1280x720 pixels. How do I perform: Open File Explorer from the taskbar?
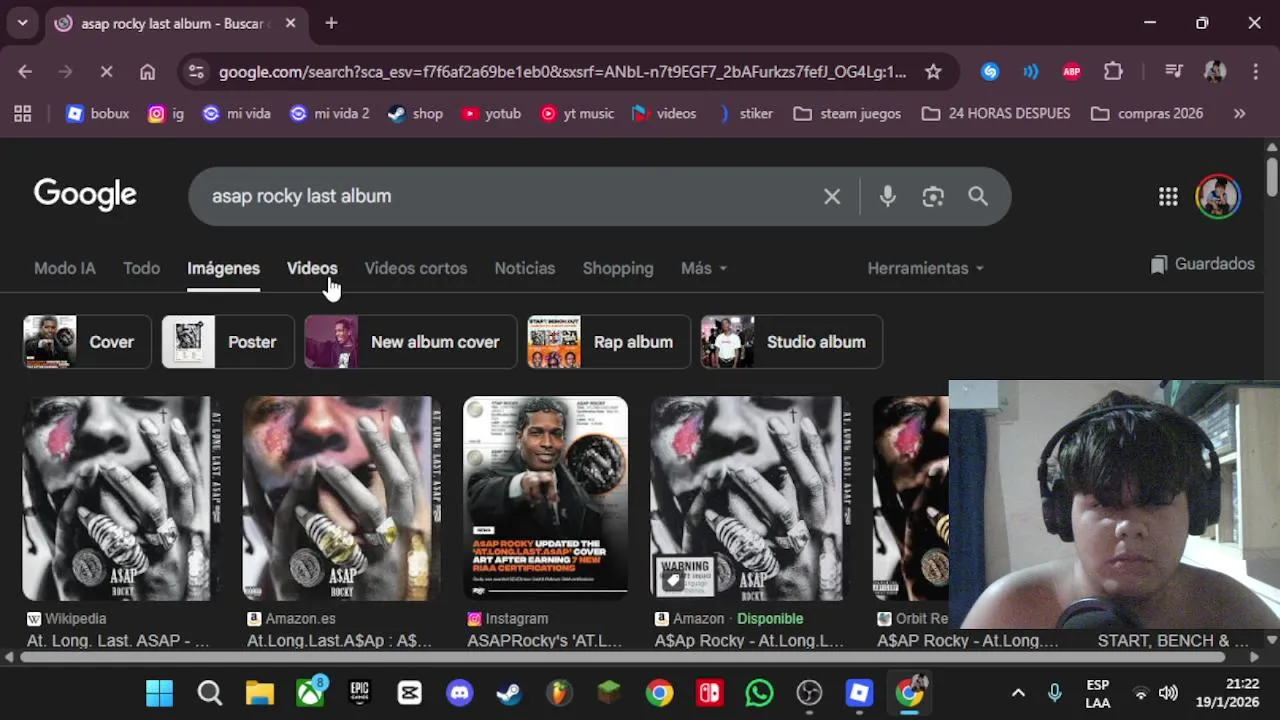pyautogui.click(x=259, y=693)
